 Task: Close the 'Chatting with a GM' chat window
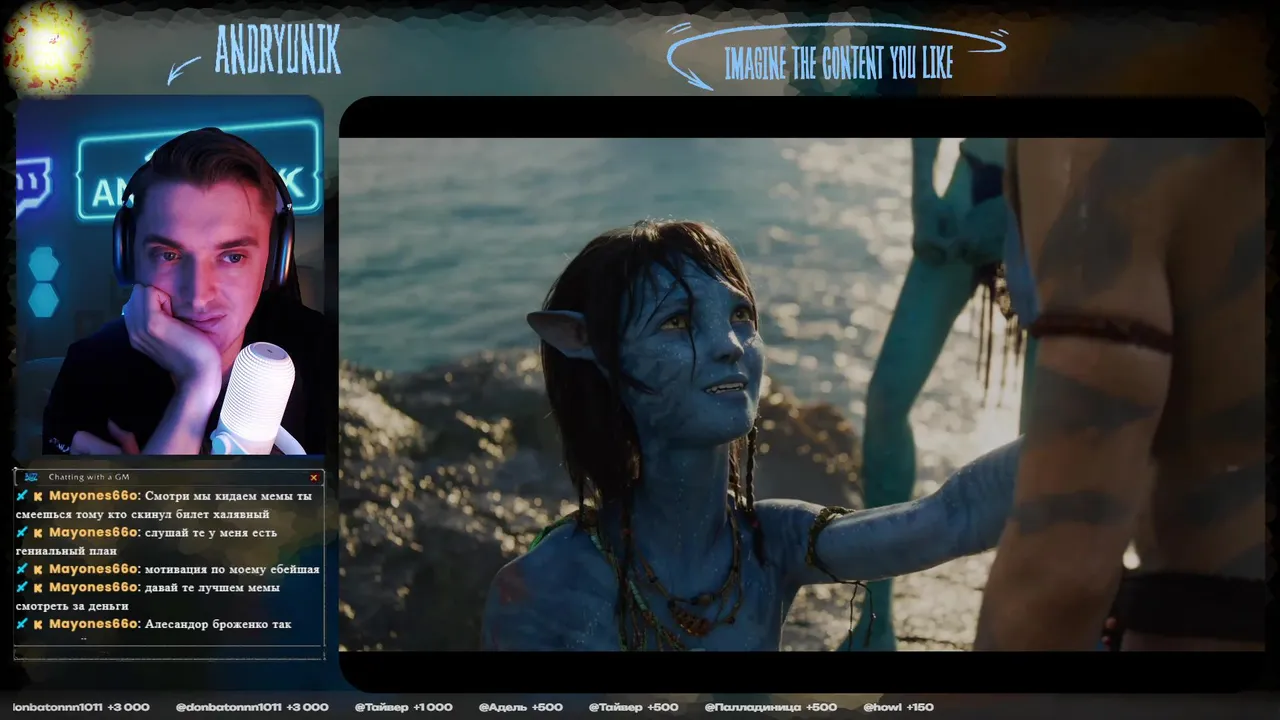point(314,478)
